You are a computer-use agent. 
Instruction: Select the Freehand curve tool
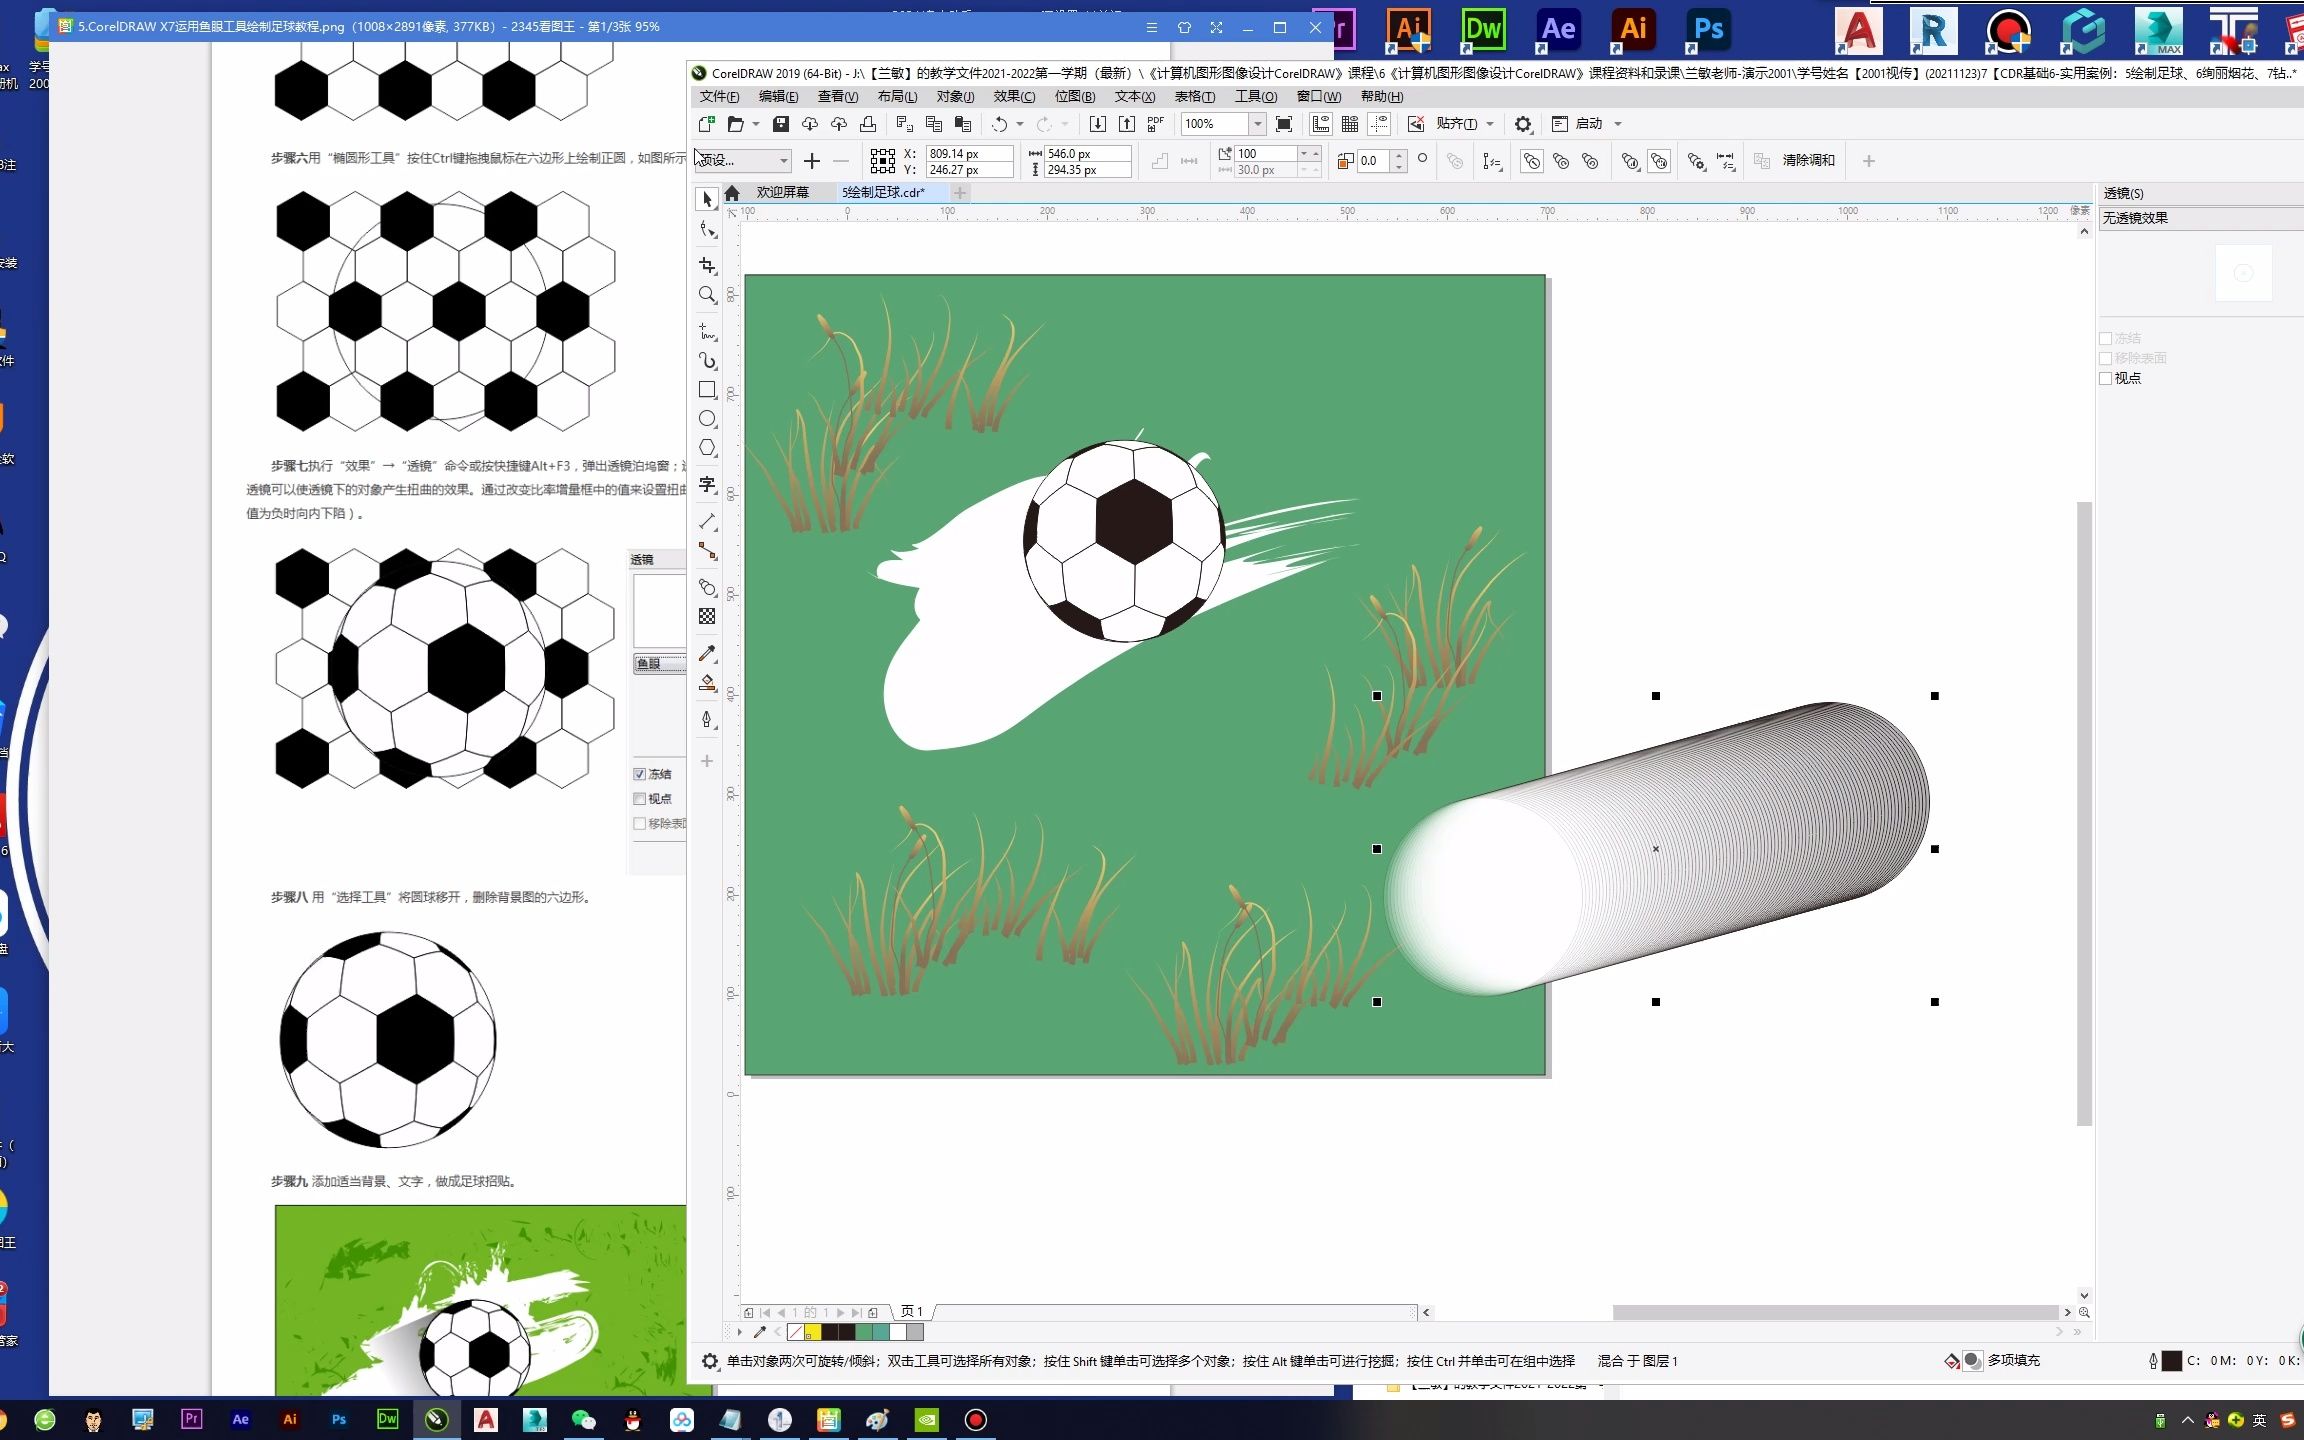point(707,331)
